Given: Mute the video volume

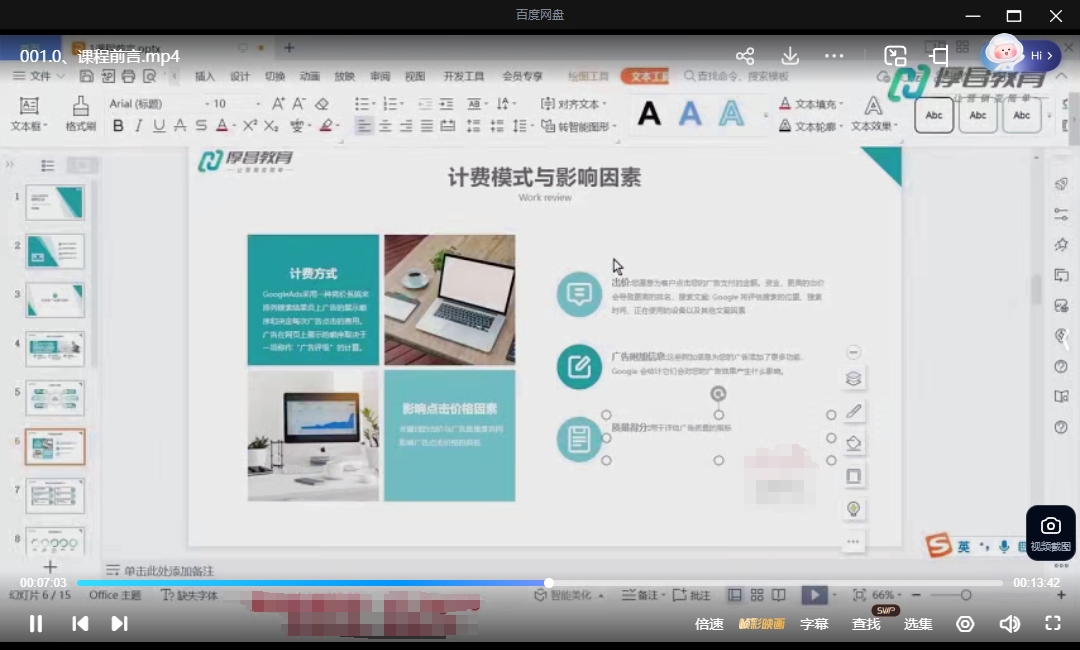Looking at the screenshot, I should click(1009, 624).
